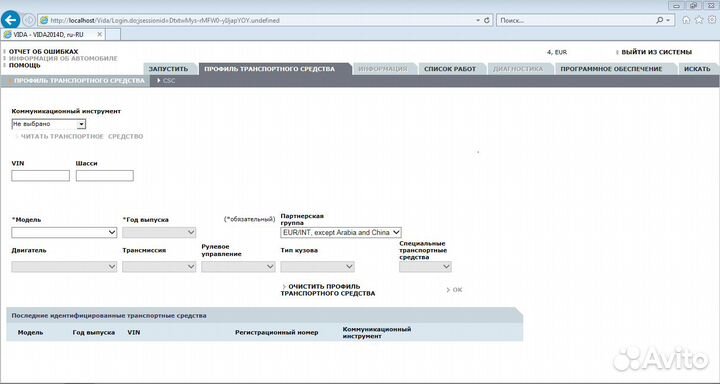720x384 pixels.
Task: Open the Двигатель dropdown
Action: 64,267
